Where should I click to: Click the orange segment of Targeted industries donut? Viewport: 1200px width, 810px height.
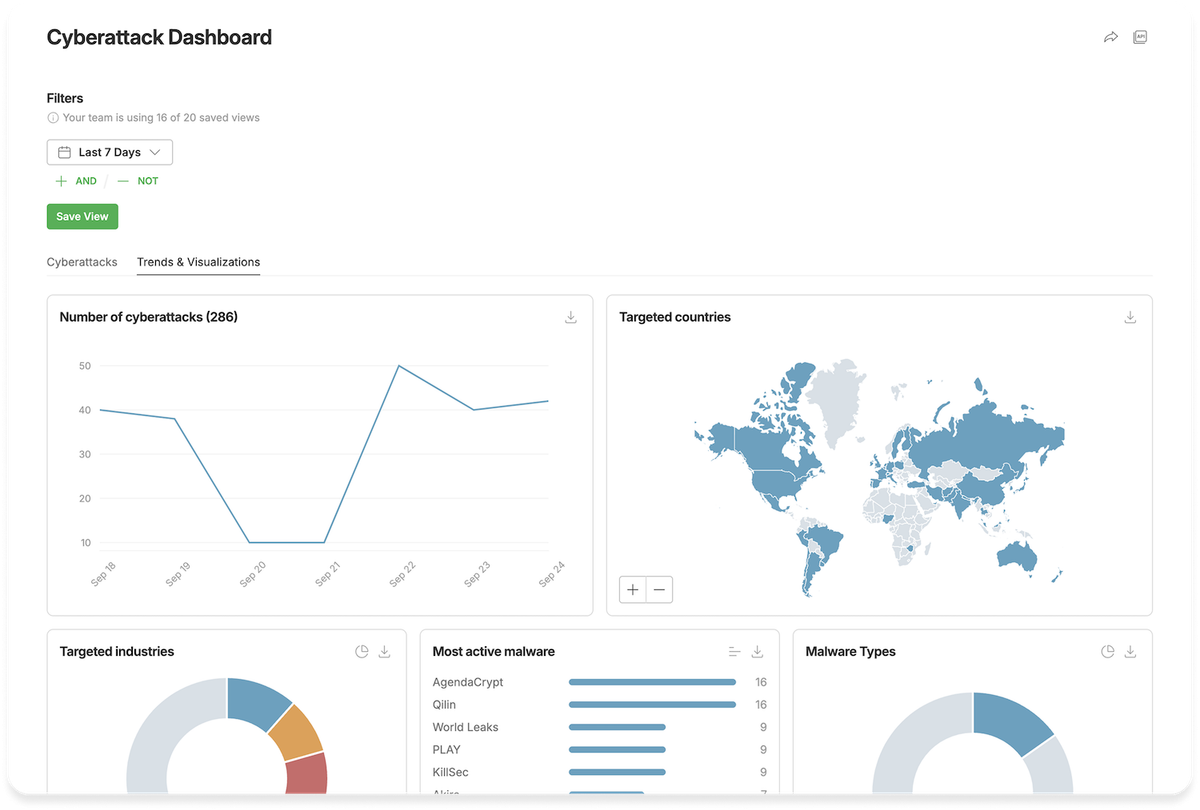point(297,730)
